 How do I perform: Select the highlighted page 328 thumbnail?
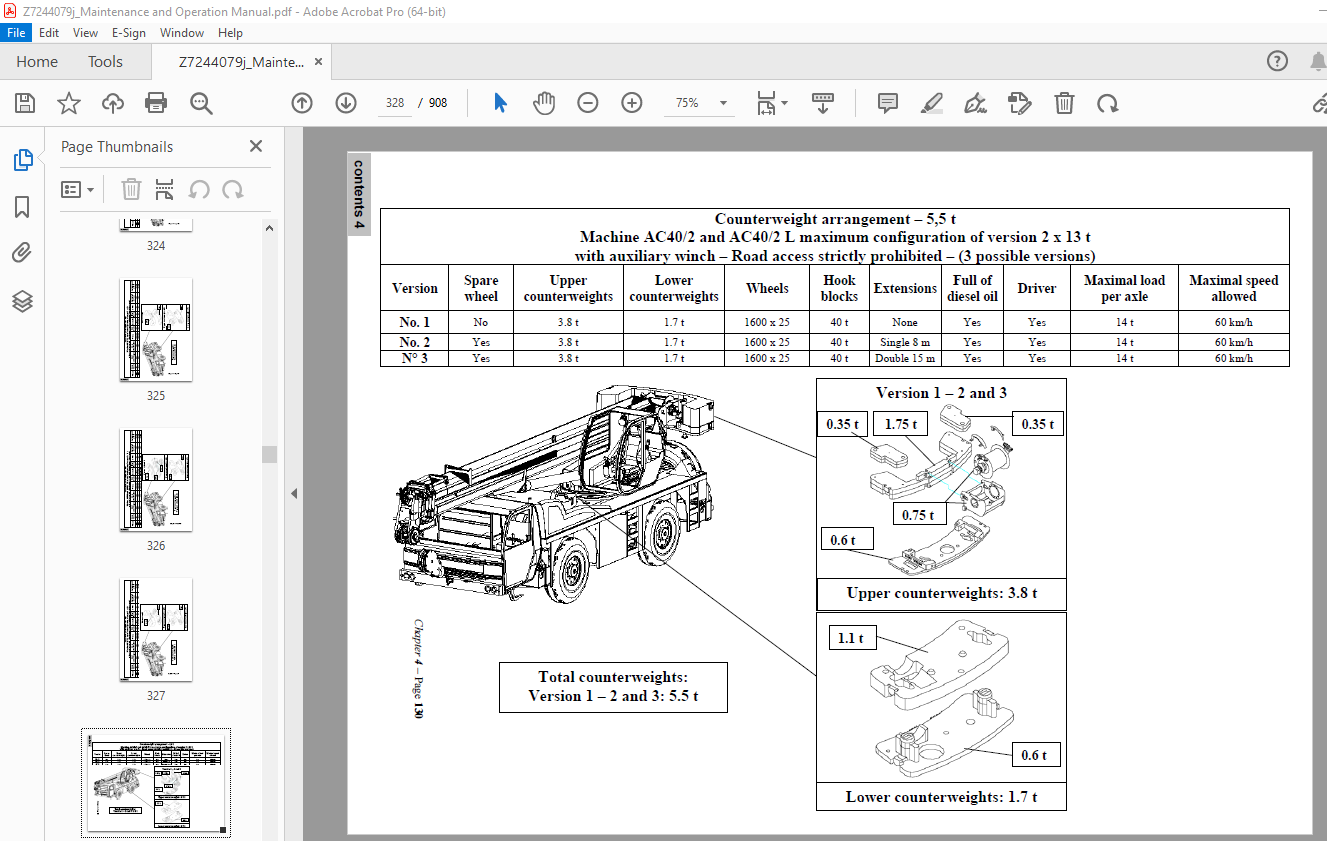click(x=156, y=783)
